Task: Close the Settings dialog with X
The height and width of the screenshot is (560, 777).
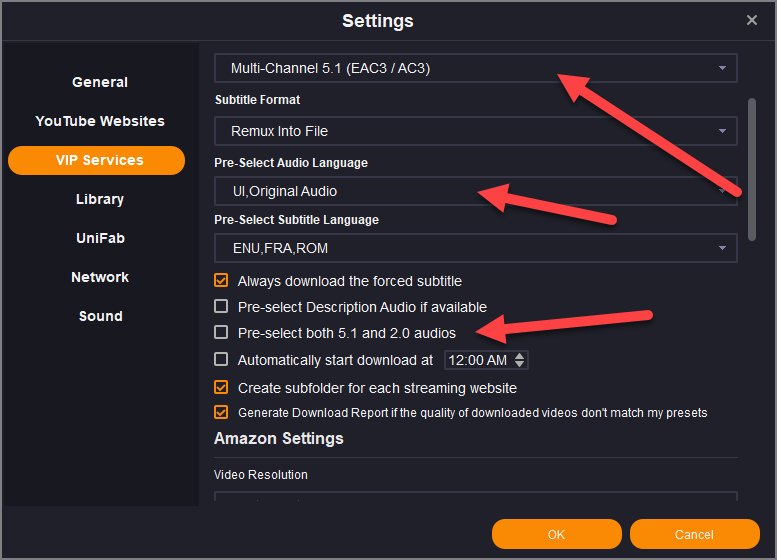Action: (752, 20)
